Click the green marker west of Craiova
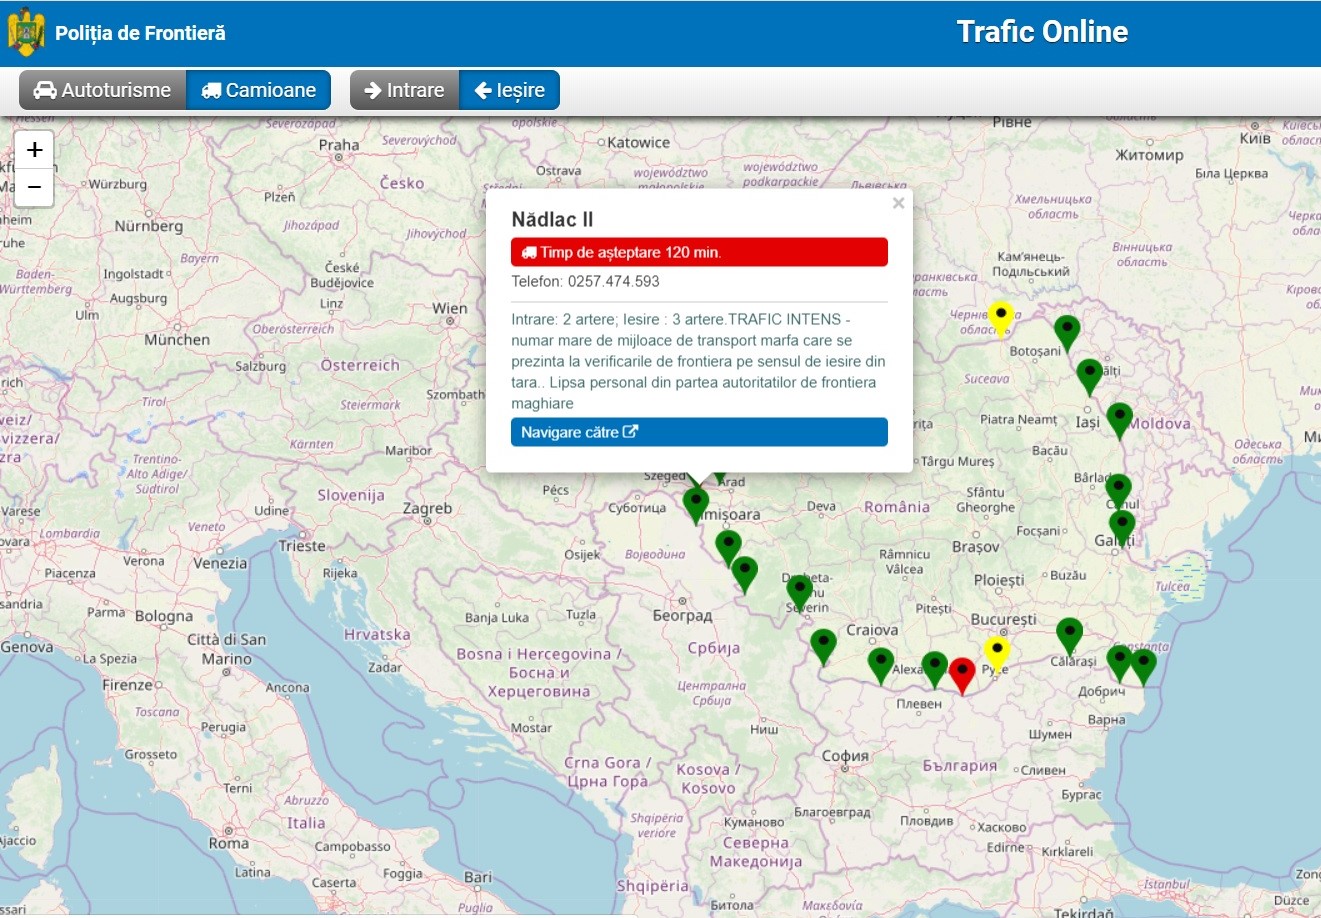1321x918 pixels. tap(823, 645)
